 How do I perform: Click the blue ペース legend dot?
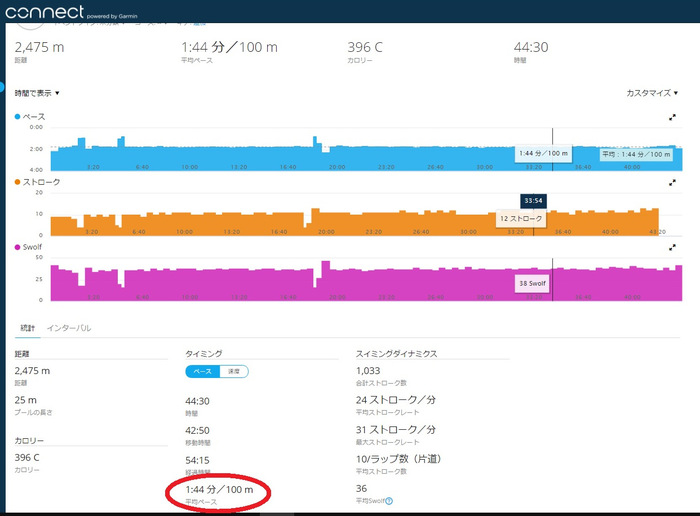(17, 117)
